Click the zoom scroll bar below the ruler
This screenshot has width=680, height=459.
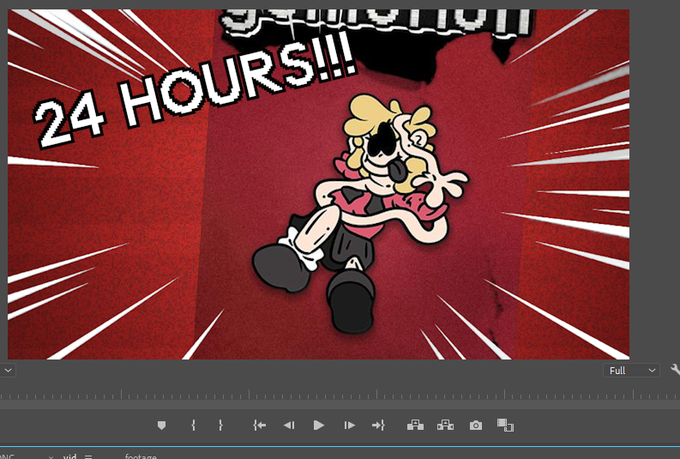[340, 404]
